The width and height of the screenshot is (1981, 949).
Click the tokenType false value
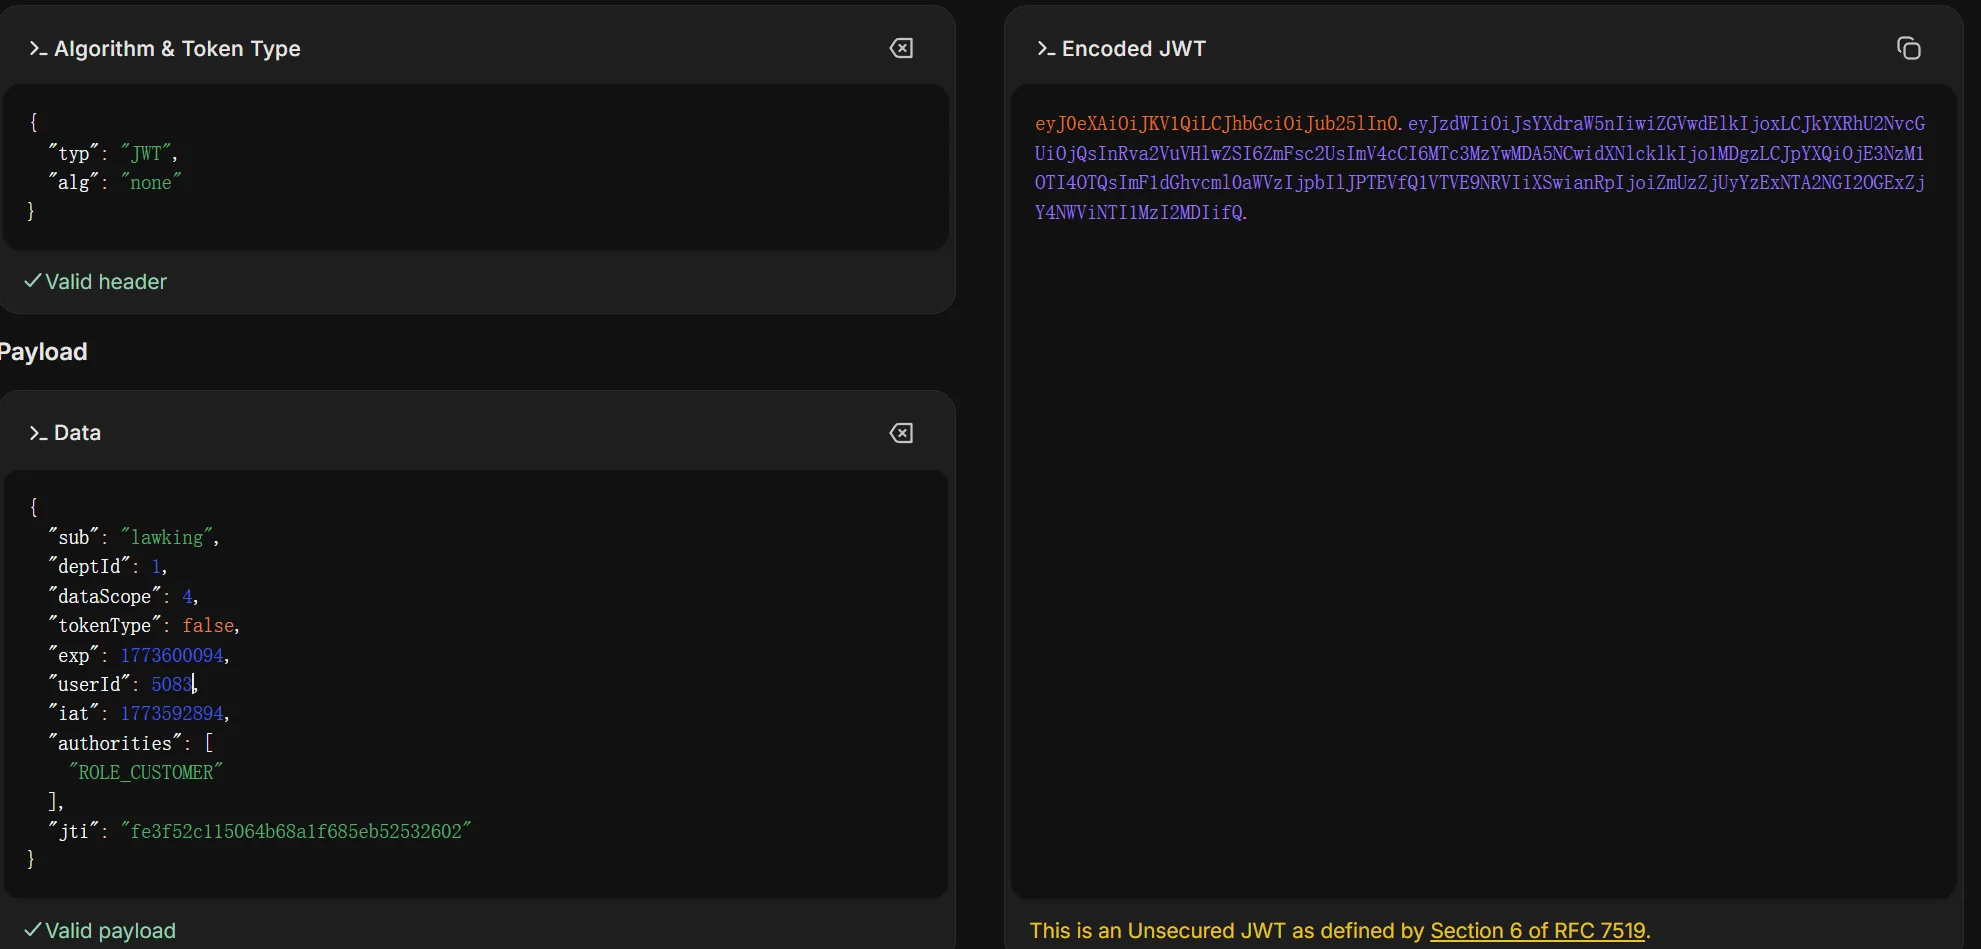click(208, 626)
